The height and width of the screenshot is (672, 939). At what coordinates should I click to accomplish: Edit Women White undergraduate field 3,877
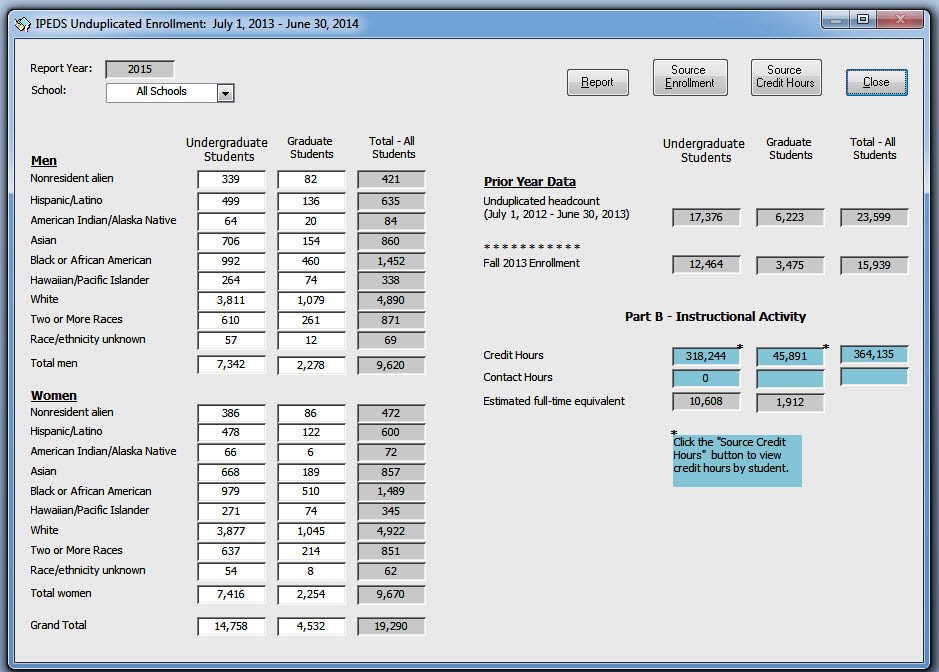coord(231,531)
